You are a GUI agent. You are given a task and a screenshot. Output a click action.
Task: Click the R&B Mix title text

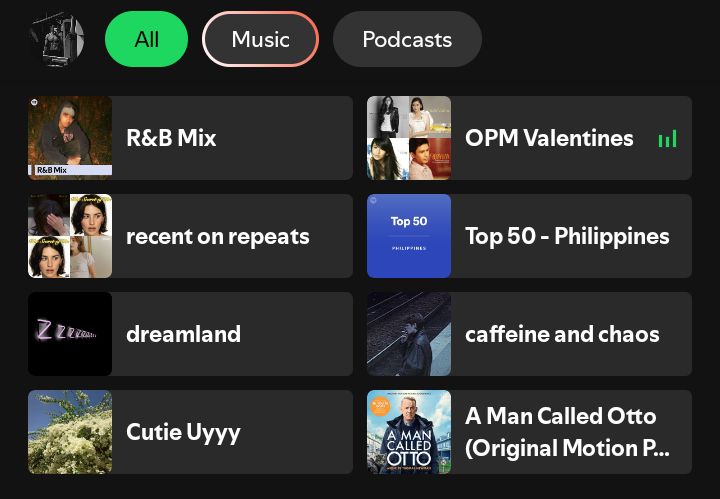coord(171,138)
